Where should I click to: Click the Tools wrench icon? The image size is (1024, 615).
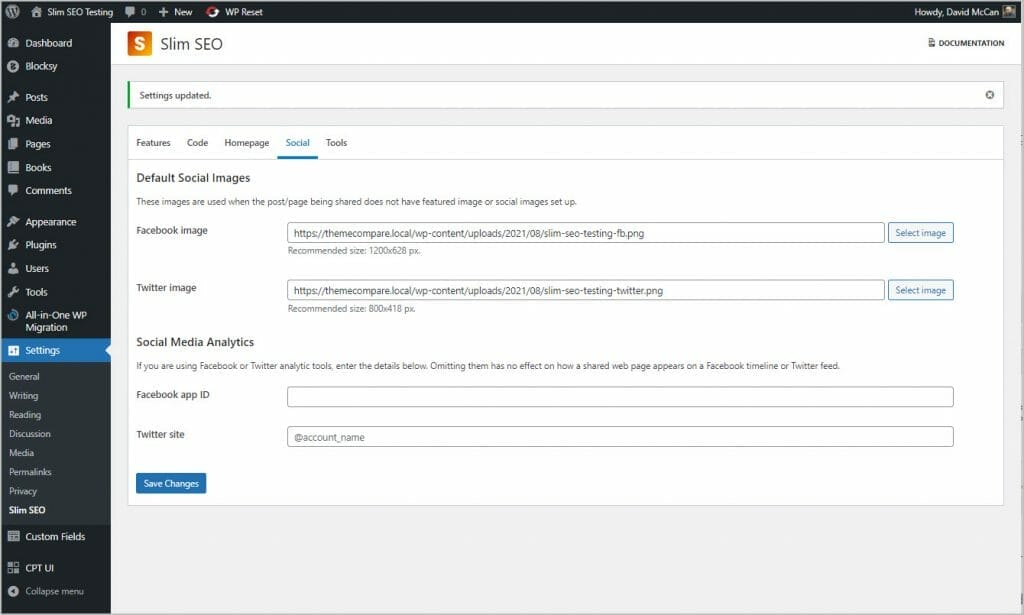(13, 292)
